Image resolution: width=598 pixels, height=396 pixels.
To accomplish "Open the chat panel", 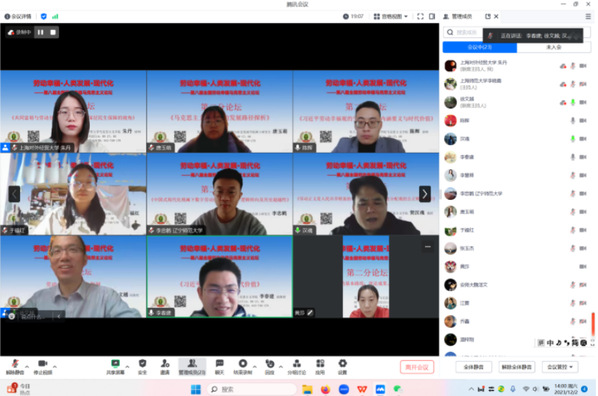I will tap(219, 367).
